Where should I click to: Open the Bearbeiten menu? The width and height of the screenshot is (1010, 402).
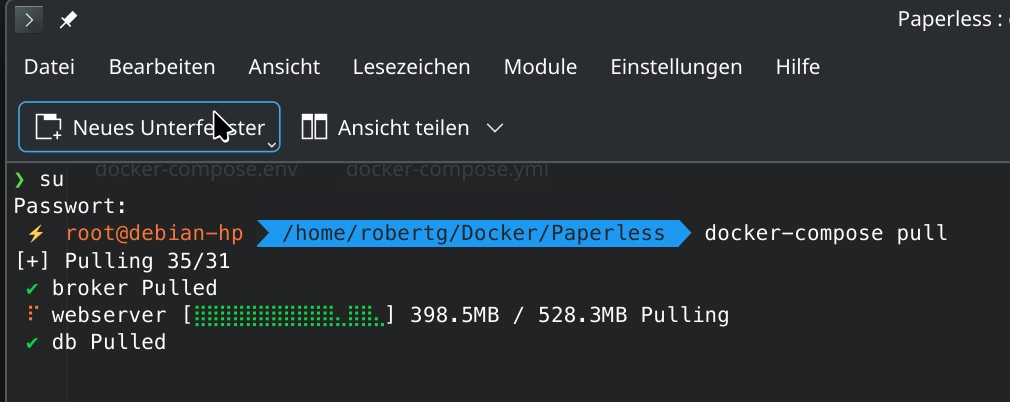[x=162, y=67]
